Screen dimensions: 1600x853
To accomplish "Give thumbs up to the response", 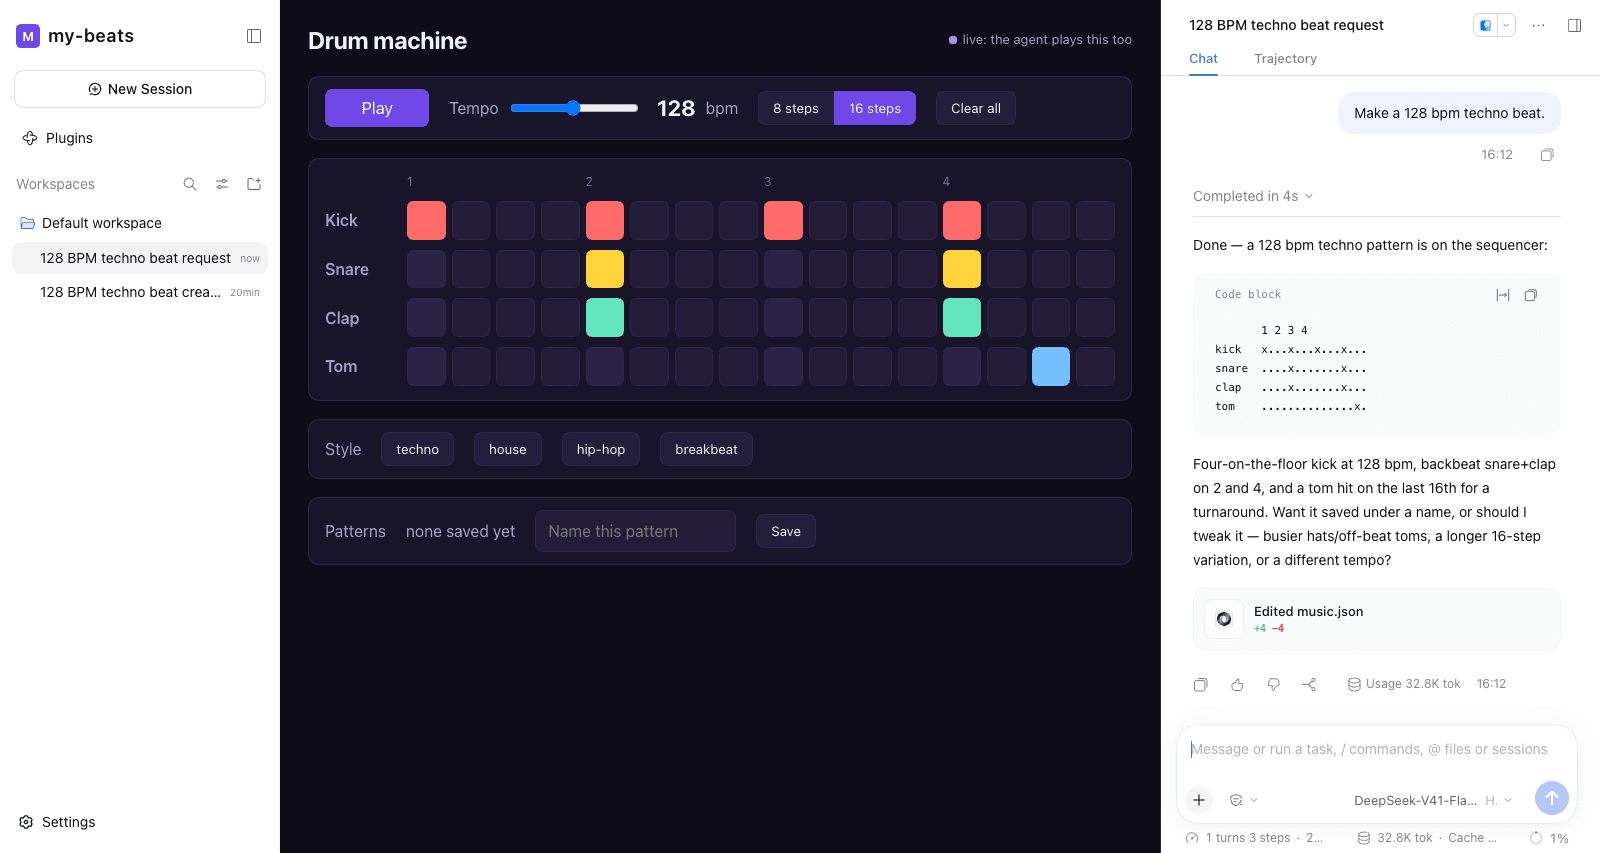I will [x=1237, y=684].
